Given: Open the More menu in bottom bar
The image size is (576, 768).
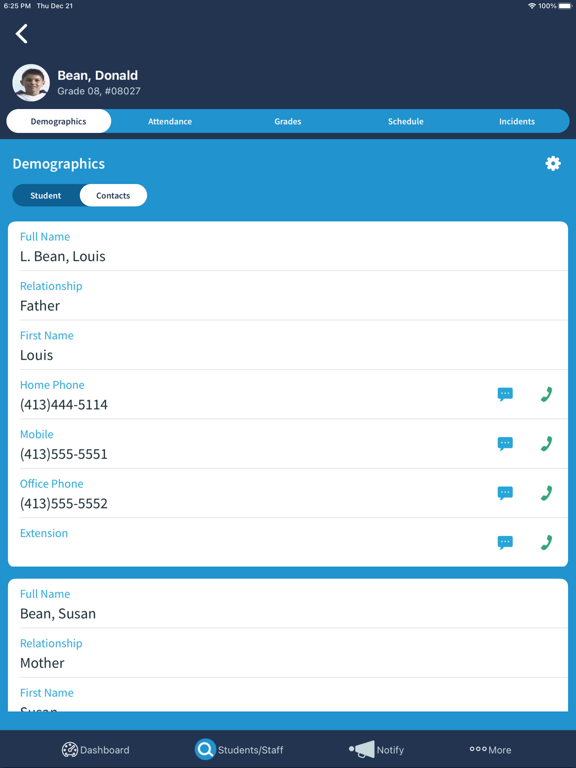Looking at the screenshot, I should 490,749.
